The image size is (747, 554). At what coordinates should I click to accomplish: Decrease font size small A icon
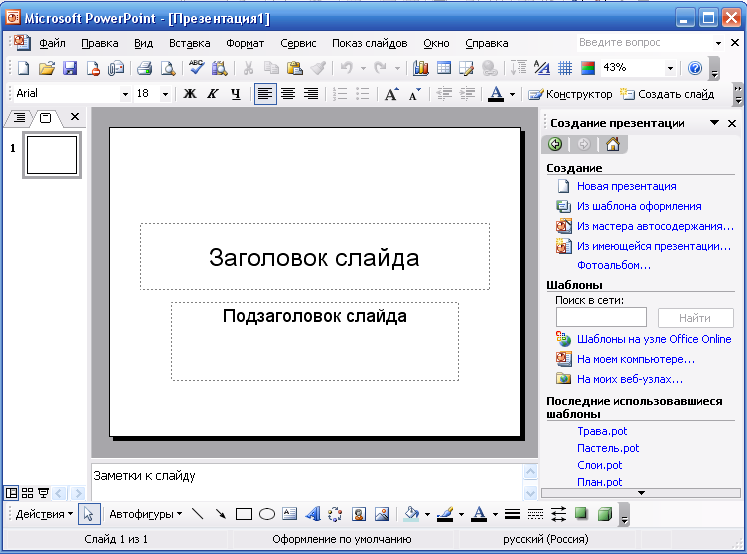tap(414, 94)
